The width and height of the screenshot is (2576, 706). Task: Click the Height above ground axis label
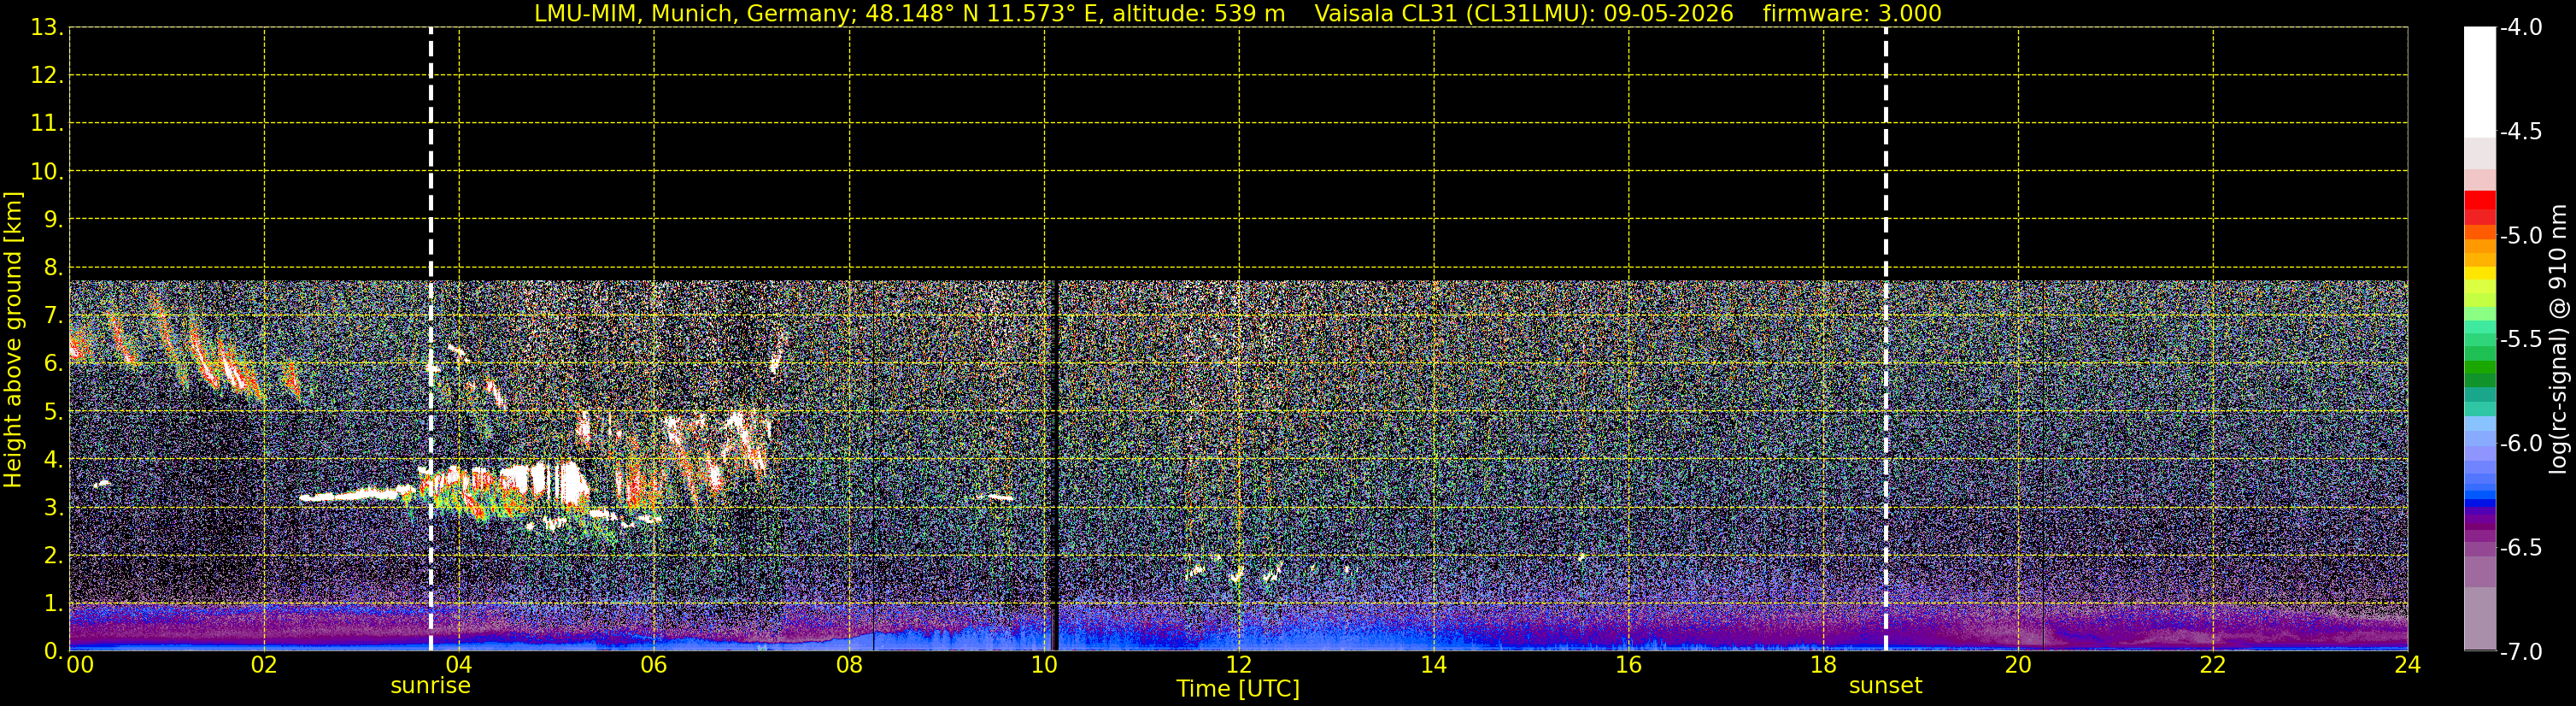pos(13,340)
